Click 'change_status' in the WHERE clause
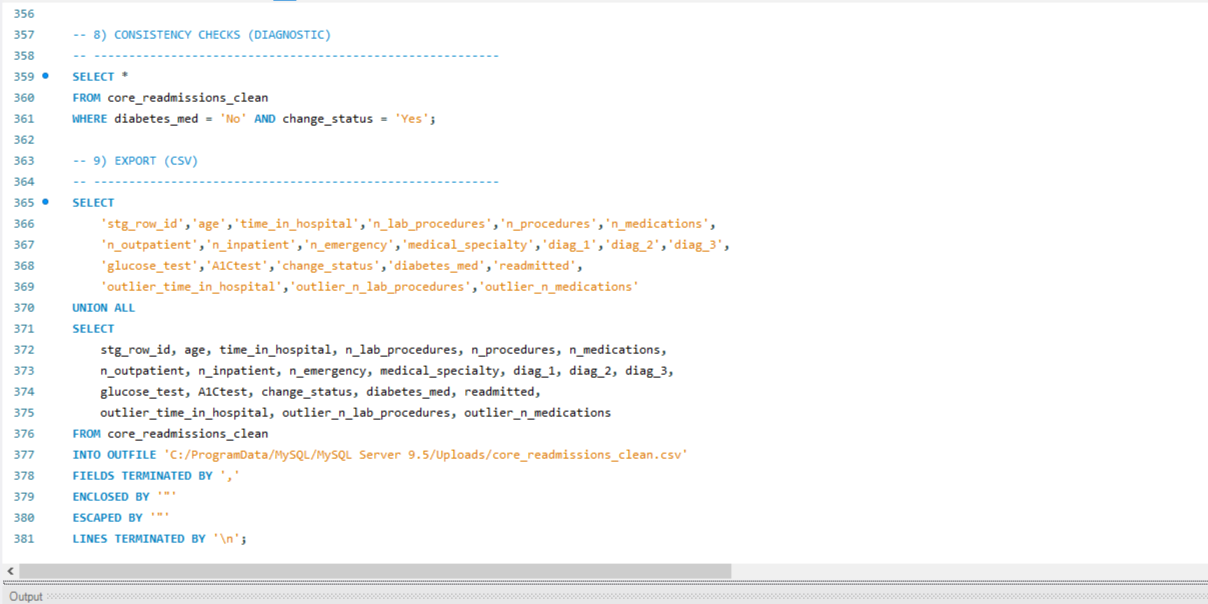This screenshot has width=1208, height=604. click(327, 118)
